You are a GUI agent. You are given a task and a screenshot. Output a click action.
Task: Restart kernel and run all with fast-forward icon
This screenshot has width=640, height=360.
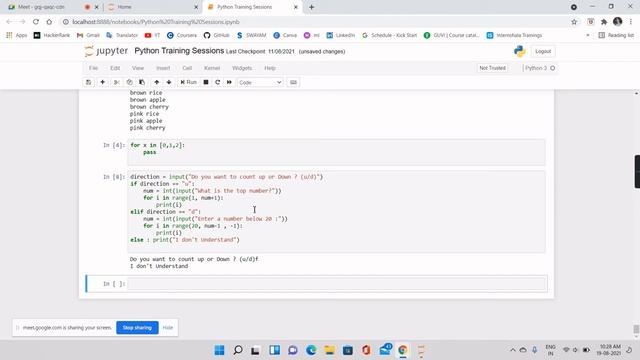[x=229, y=82]
